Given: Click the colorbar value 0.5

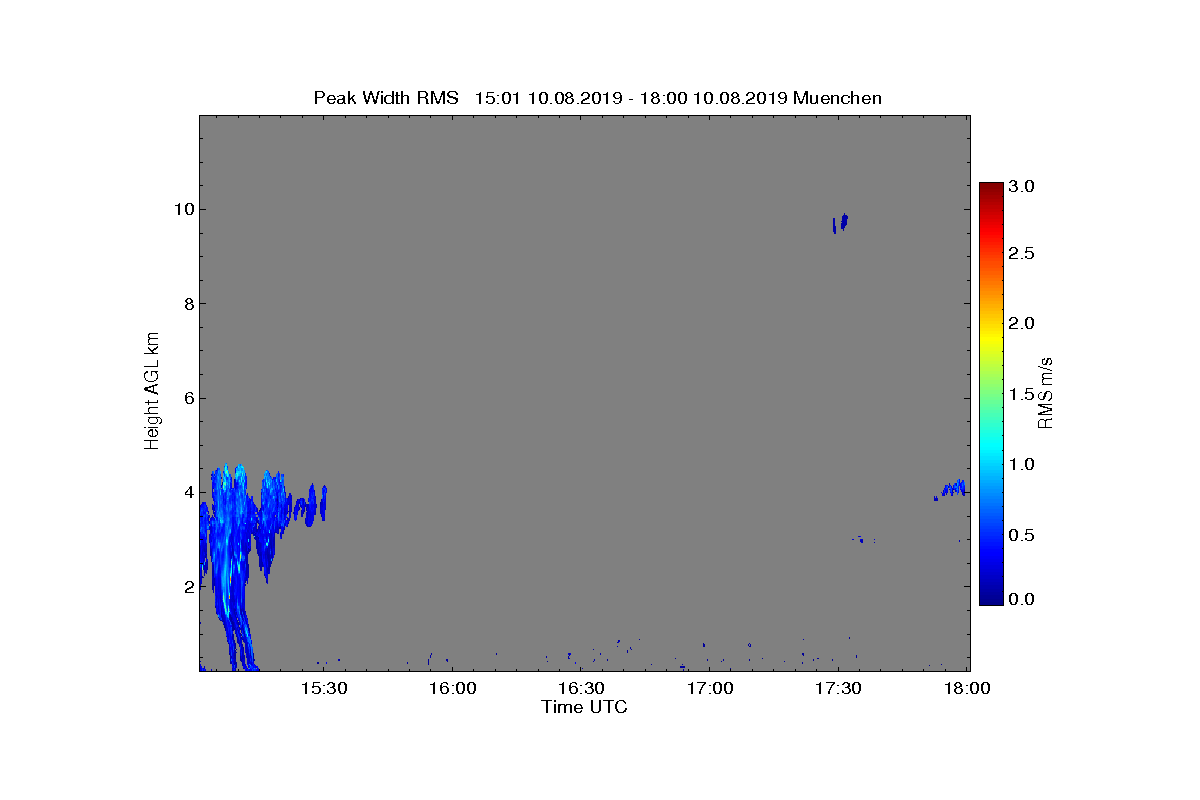Looking at the screenshot, I should tap(1021, 535).
